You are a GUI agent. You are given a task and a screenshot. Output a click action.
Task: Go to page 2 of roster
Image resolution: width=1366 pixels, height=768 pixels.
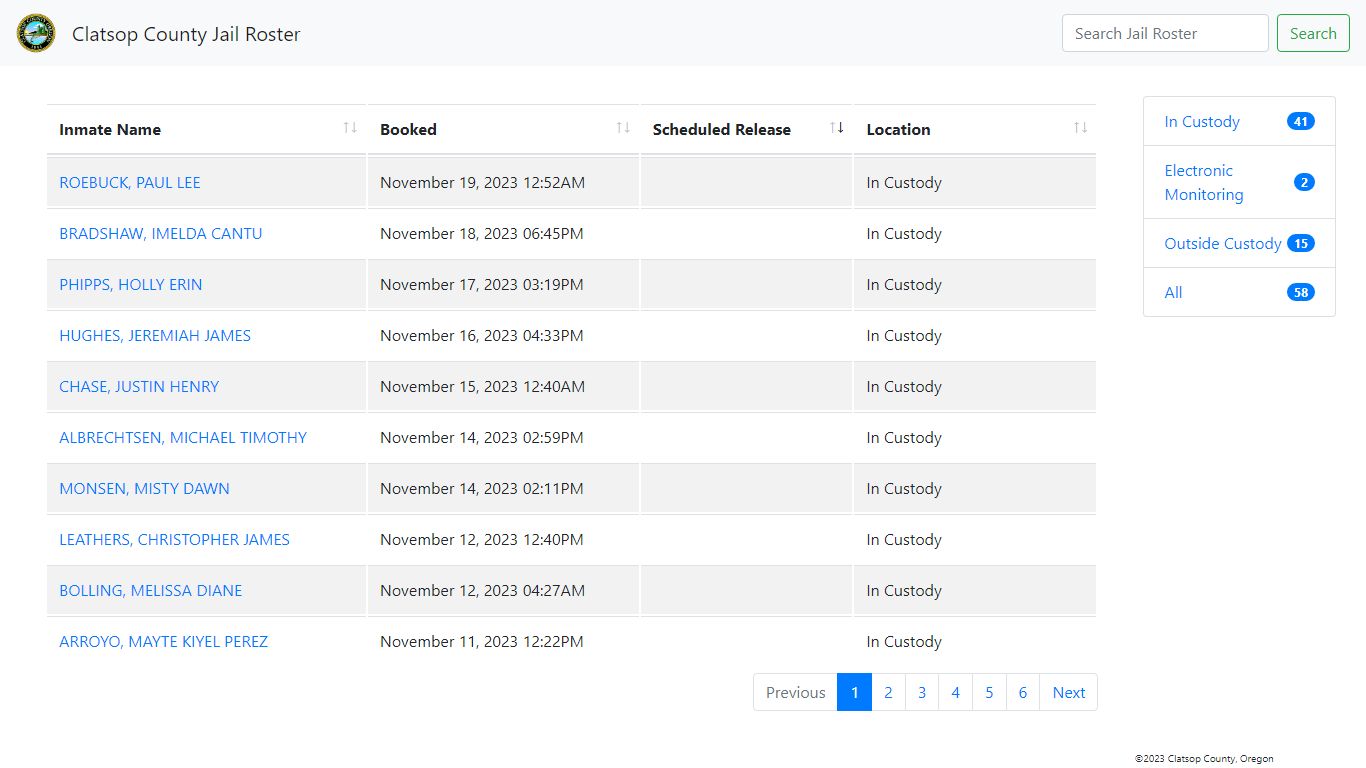tap(888, 692)
